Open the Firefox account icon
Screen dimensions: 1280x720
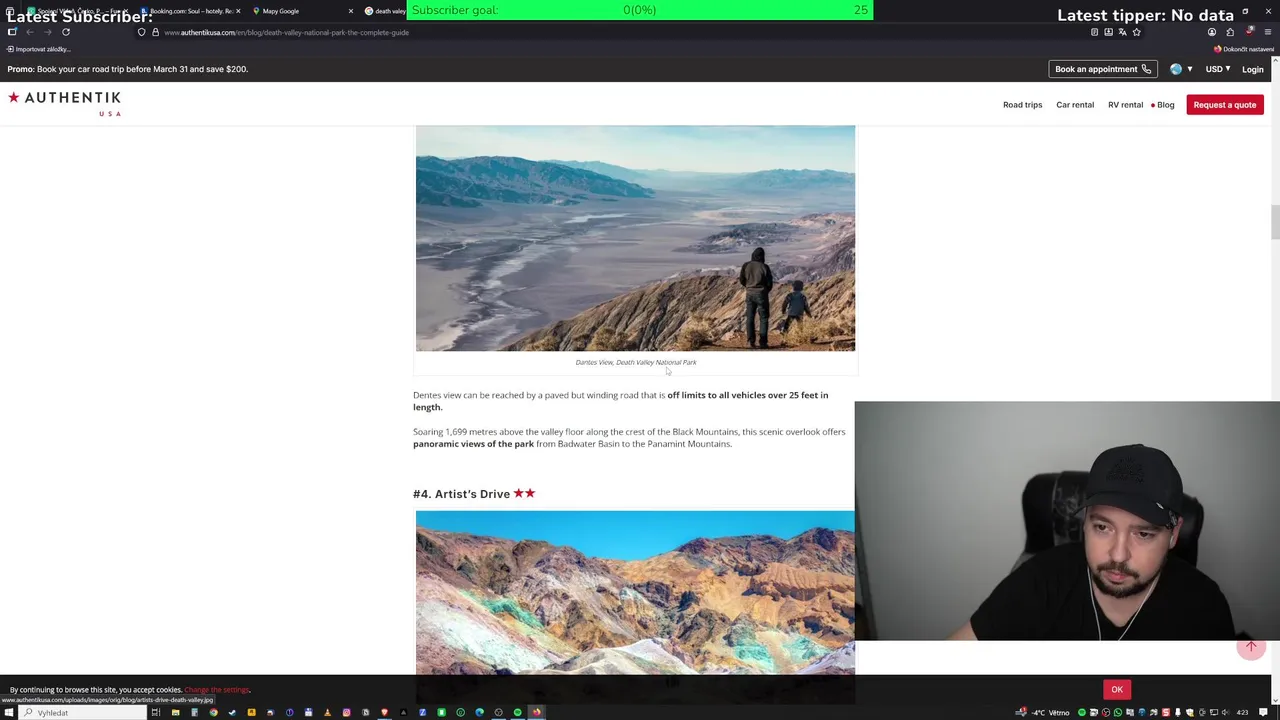coord(1212,32)
